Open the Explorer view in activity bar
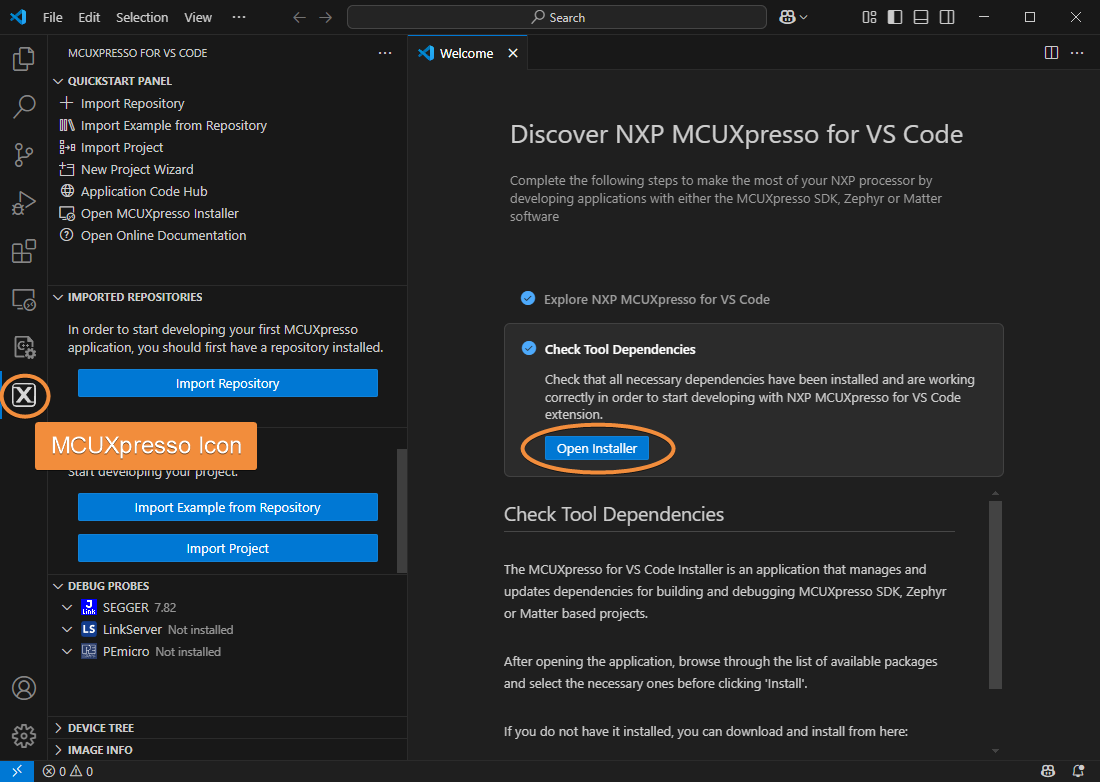The height and width of the screenshot is (782, 1100). pyautogui.click(x=23, y=59)
